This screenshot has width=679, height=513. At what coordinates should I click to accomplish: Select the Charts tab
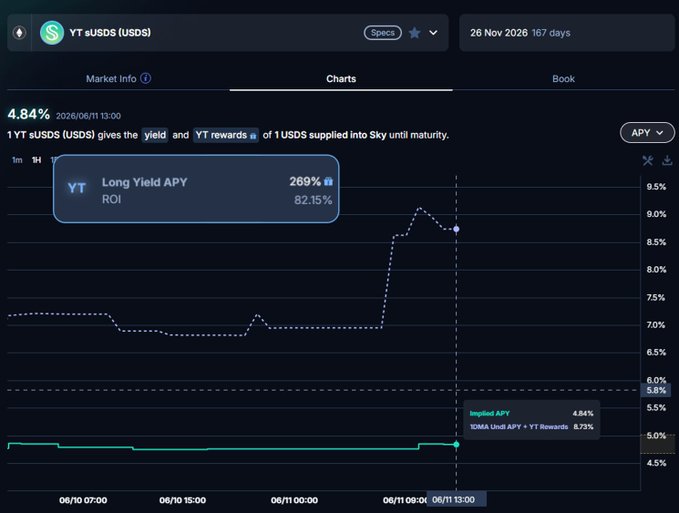click(x=341, y=79)
